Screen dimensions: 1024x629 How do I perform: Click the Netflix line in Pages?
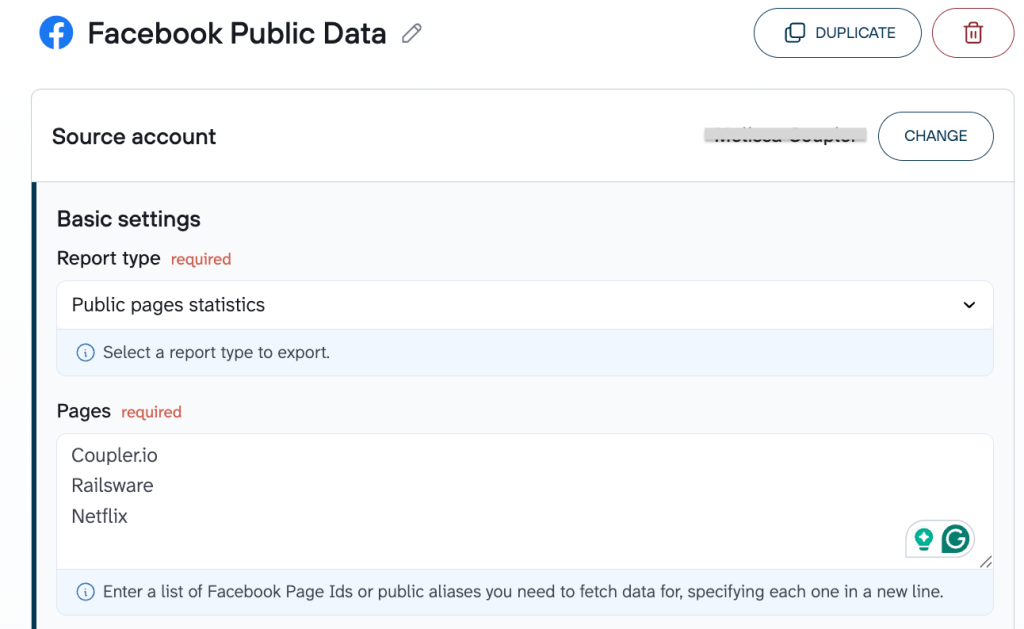pyautogui.click(x=99, y=517)
